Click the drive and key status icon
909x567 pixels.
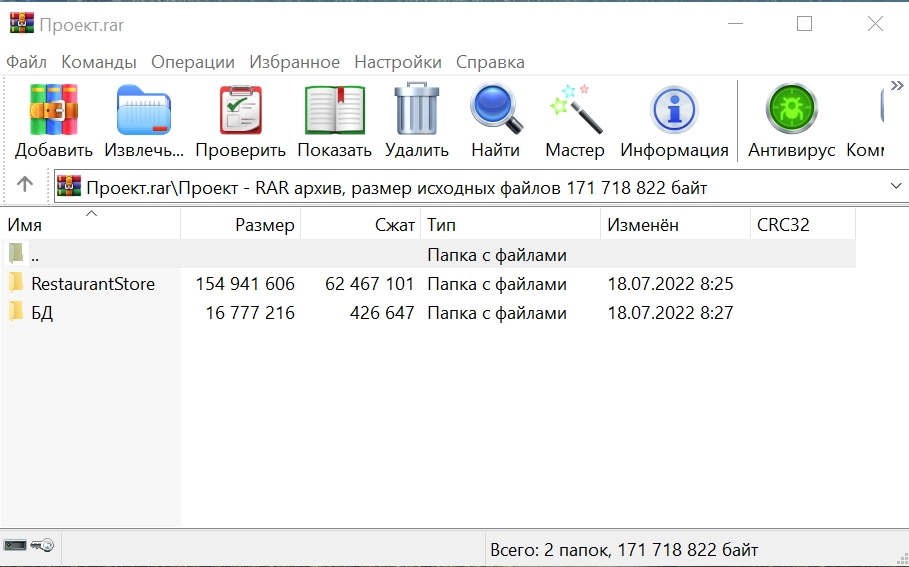click(x=30, y=547)
